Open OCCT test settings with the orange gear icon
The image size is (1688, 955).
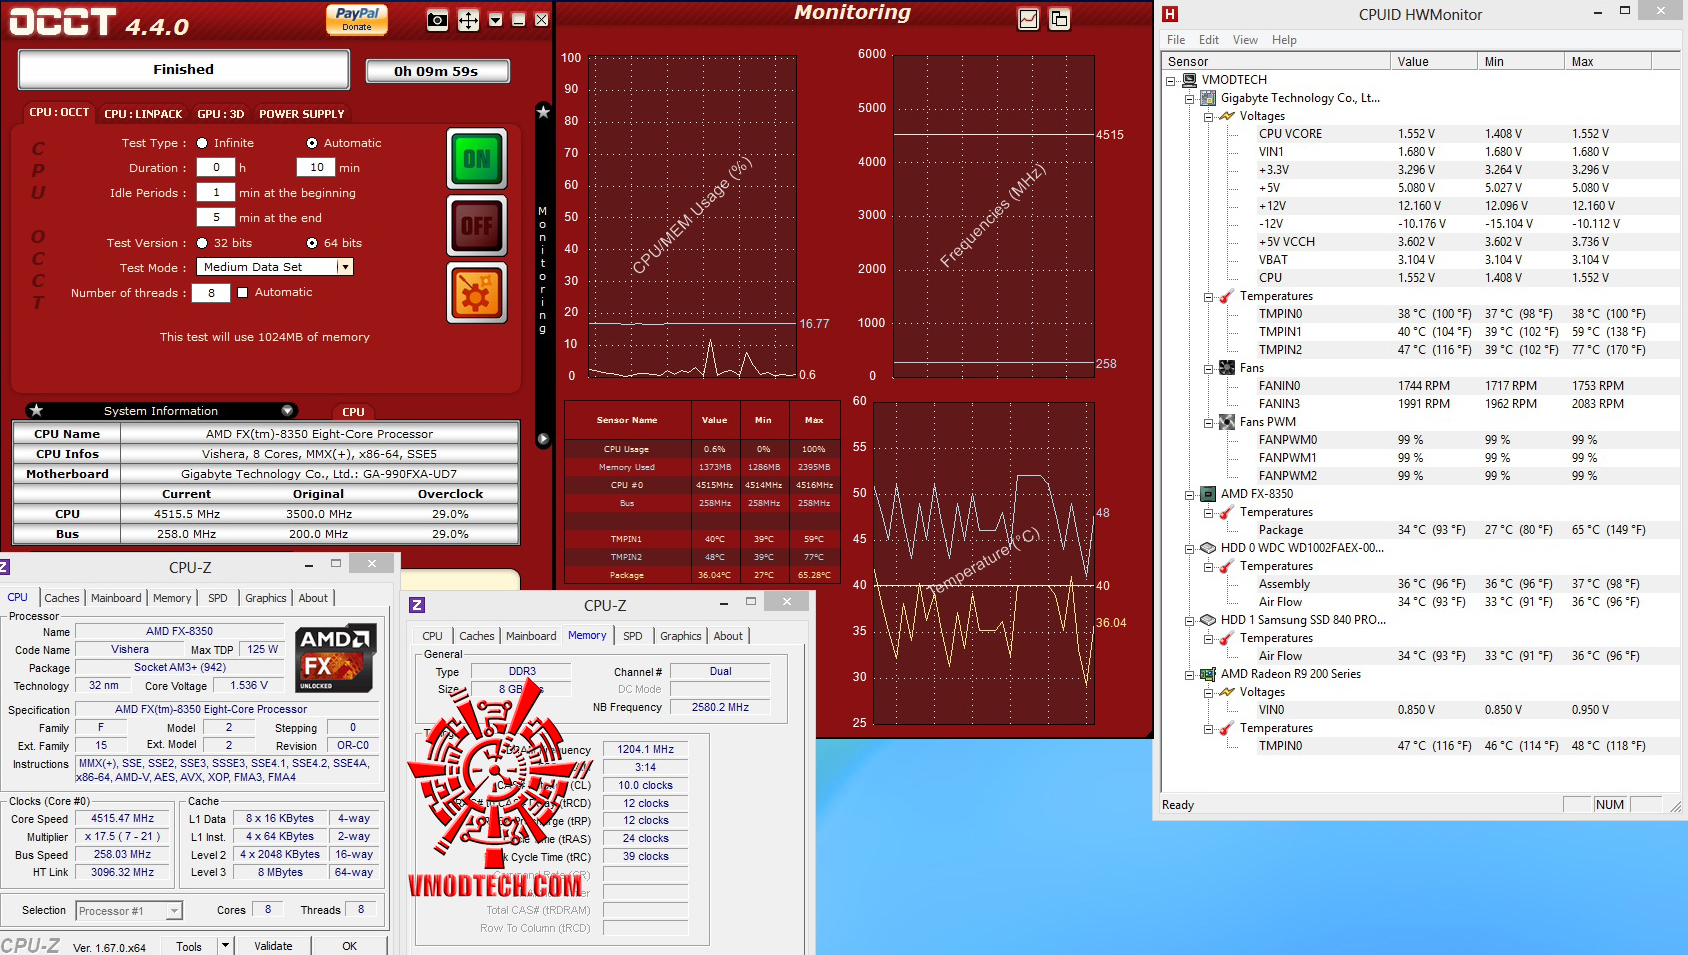click(477, 294)
